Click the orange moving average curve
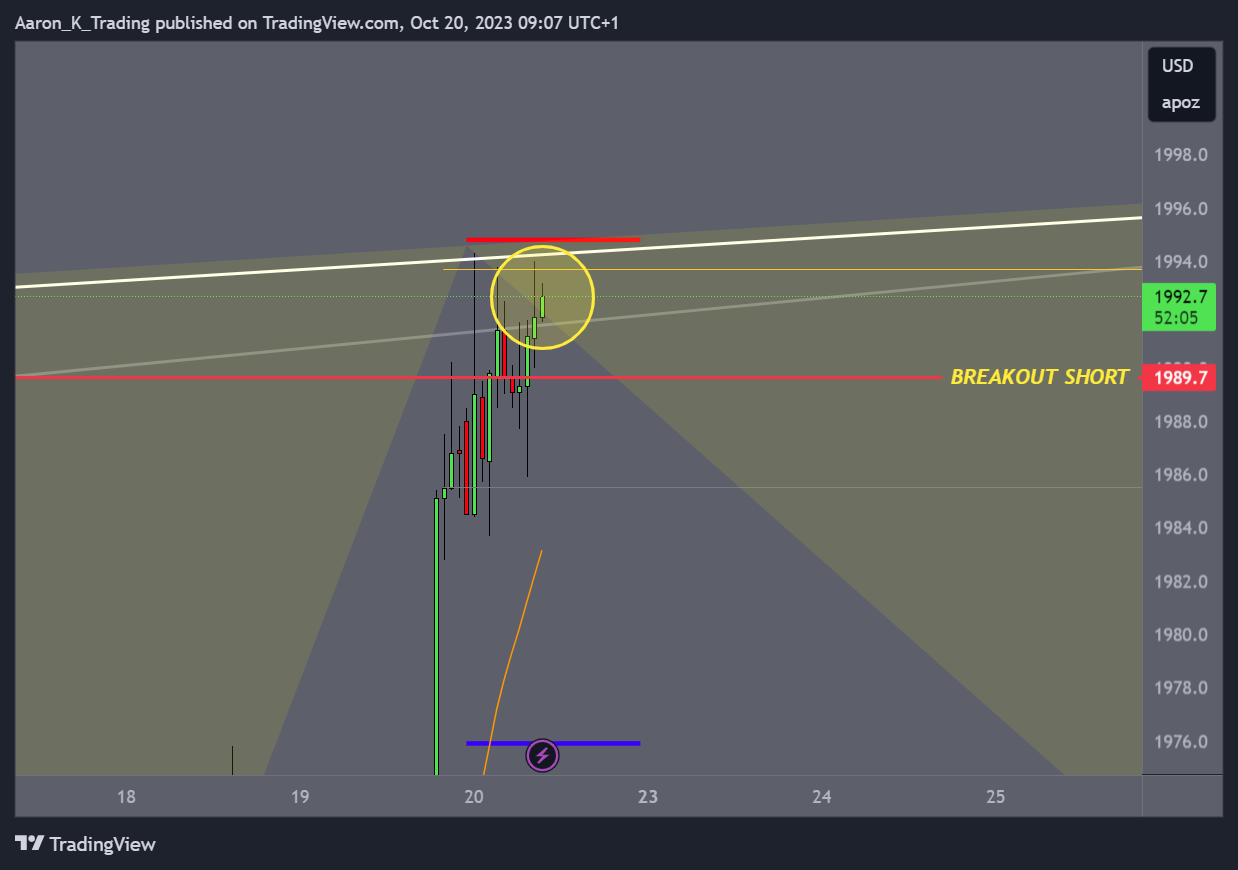The height and width of the screenshot is (870, 1238). tap(511, 663)
